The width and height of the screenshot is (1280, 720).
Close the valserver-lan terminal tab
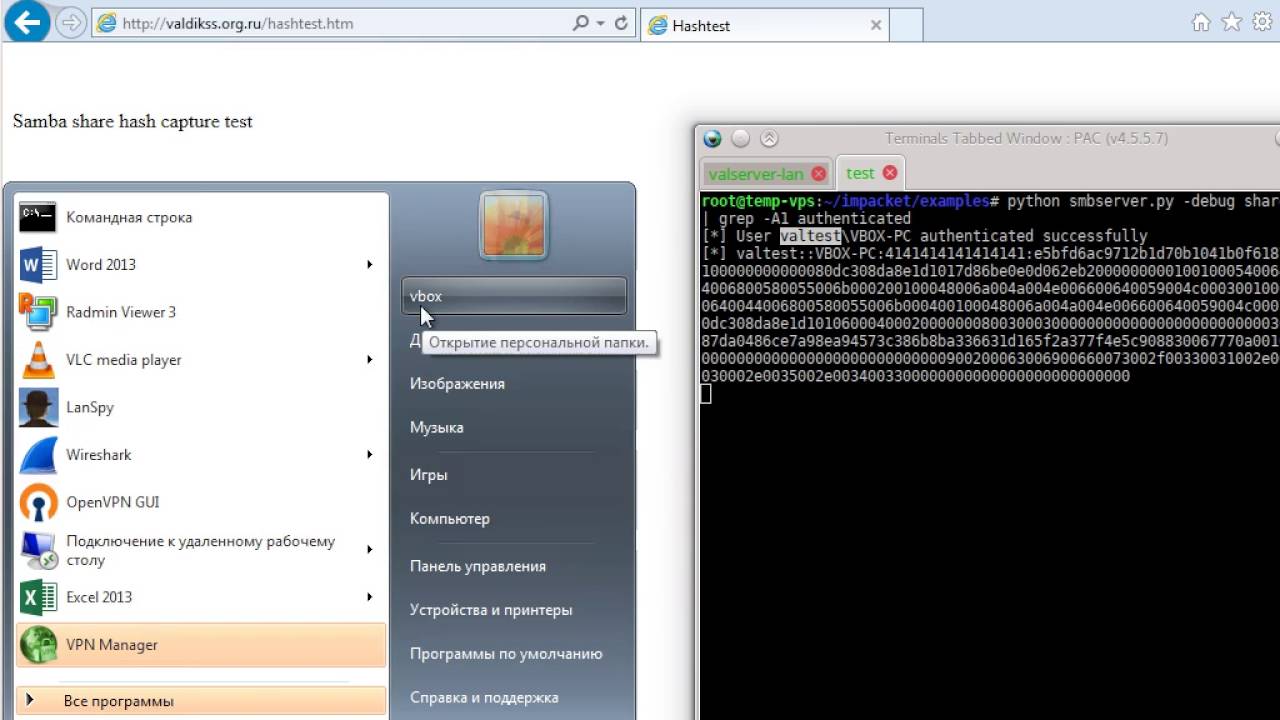point(819,174)
